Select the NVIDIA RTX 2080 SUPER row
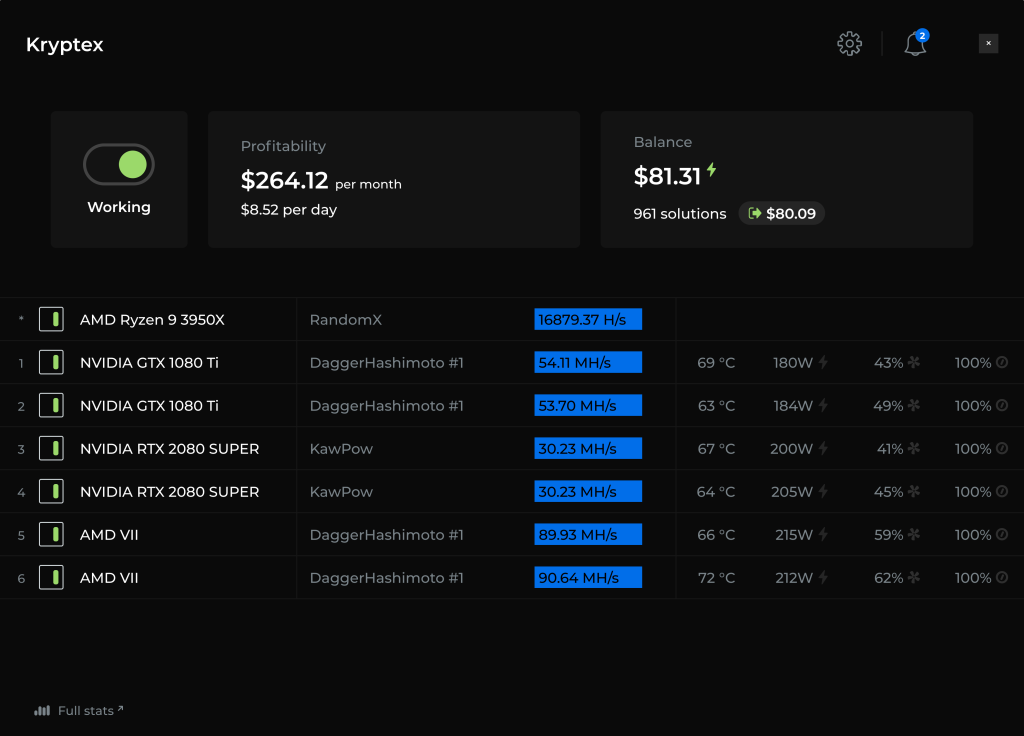 coord(170,448)
